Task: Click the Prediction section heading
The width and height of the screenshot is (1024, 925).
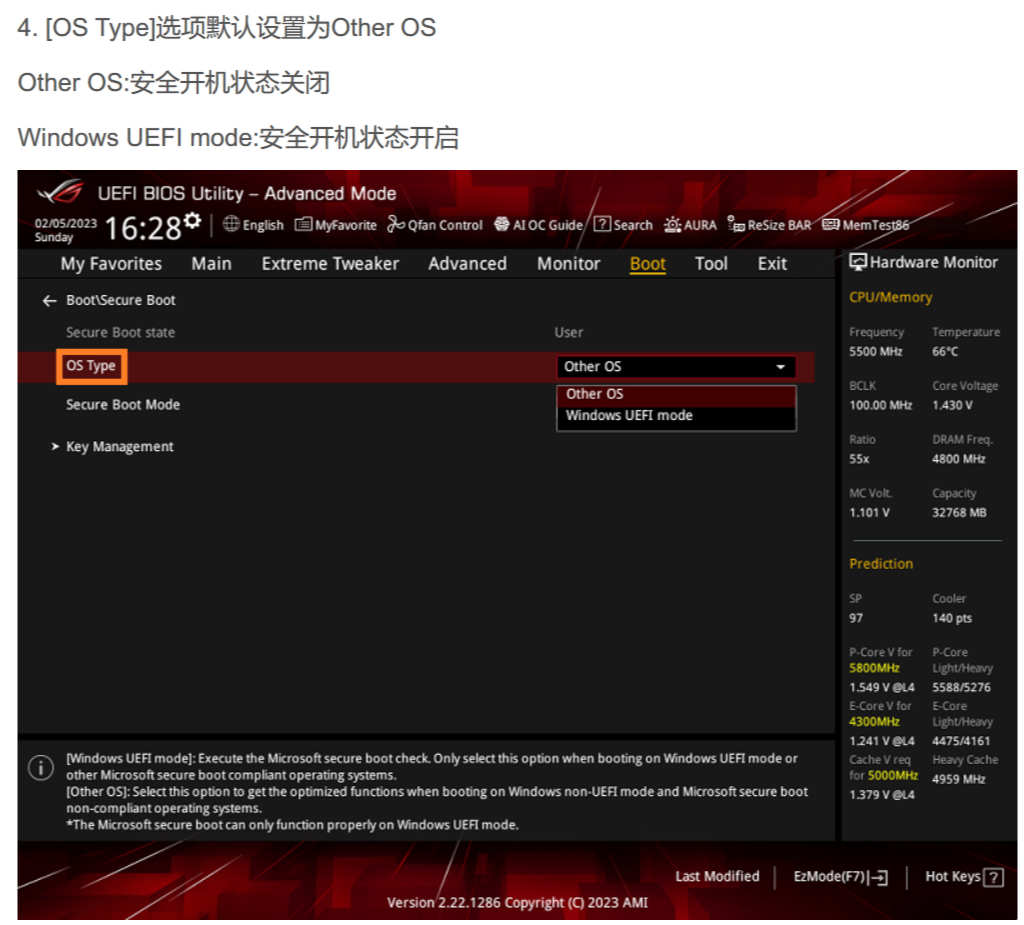Action: click(881, 564)
